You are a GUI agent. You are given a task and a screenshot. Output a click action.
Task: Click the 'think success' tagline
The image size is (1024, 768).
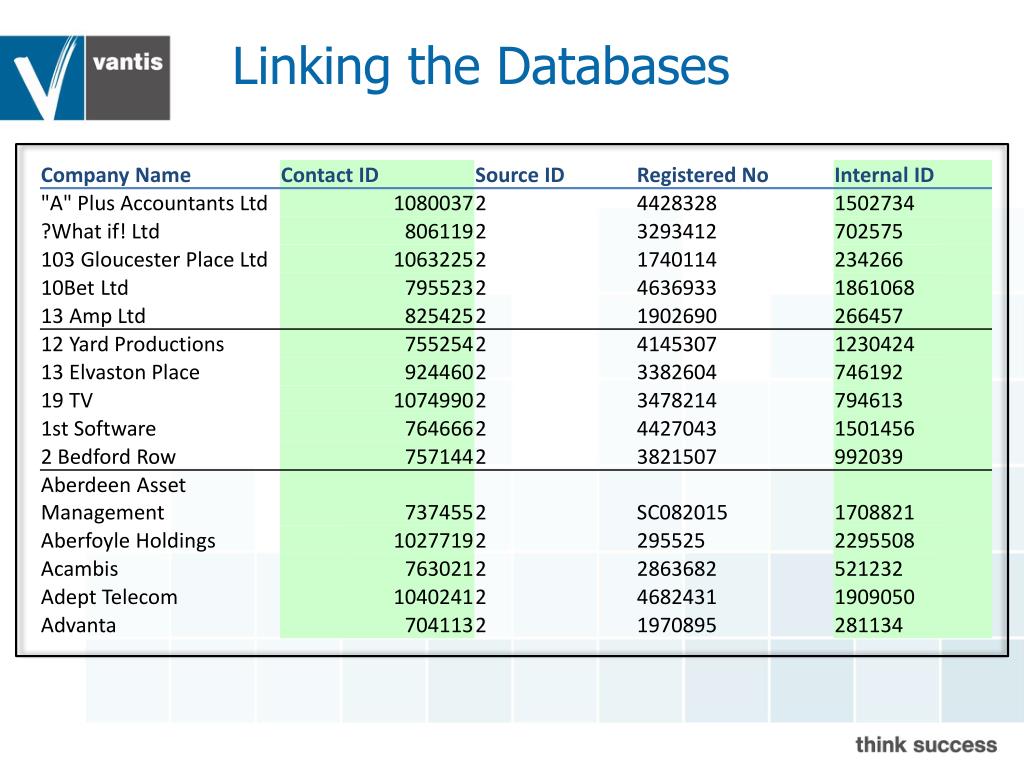point(926,744)
